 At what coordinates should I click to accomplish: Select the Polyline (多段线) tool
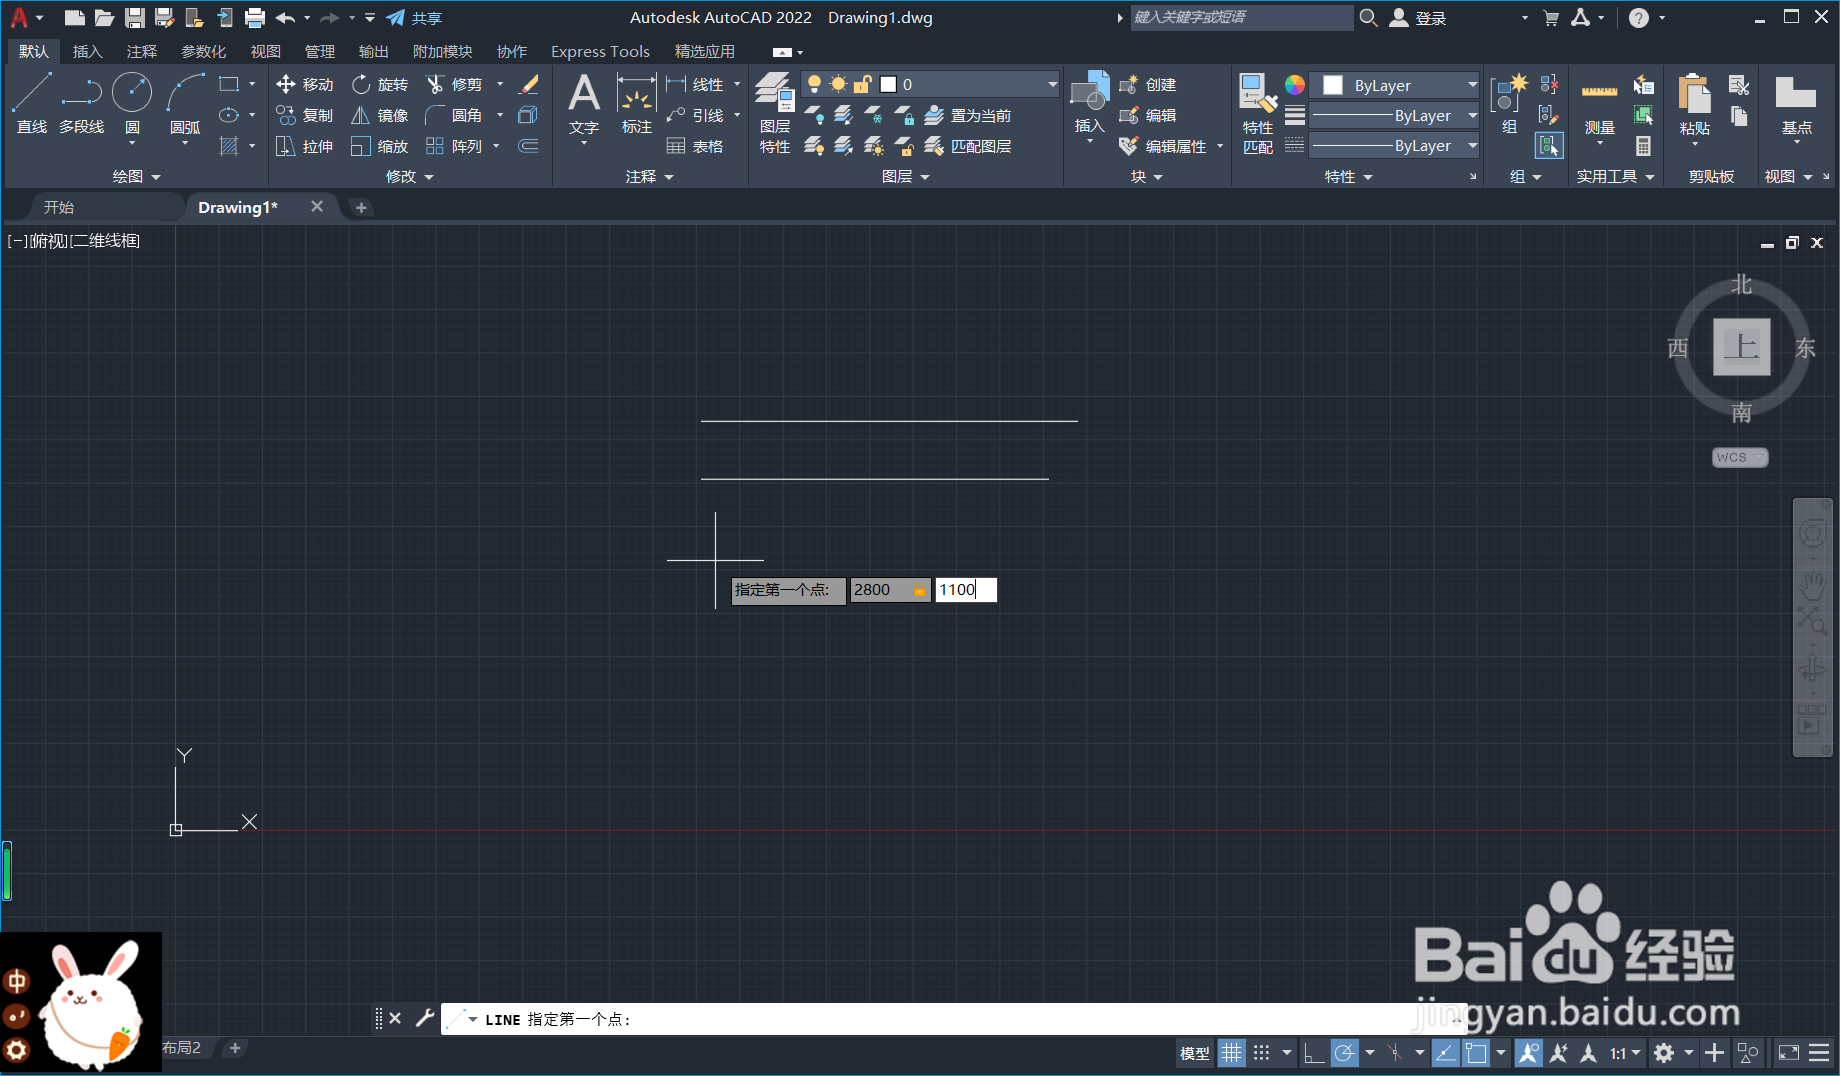pyautogui.click(x=81, y=103)
